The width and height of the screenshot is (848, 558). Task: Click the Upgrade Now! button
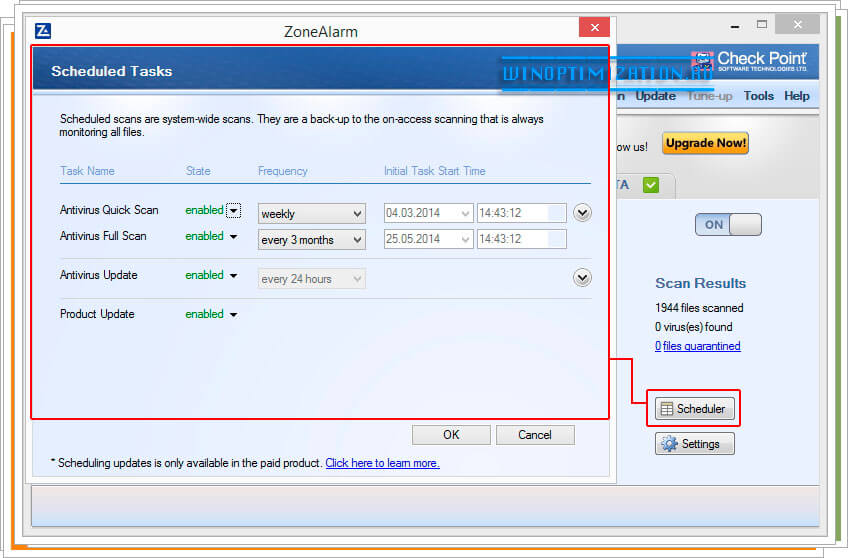(x=705, y=143)
